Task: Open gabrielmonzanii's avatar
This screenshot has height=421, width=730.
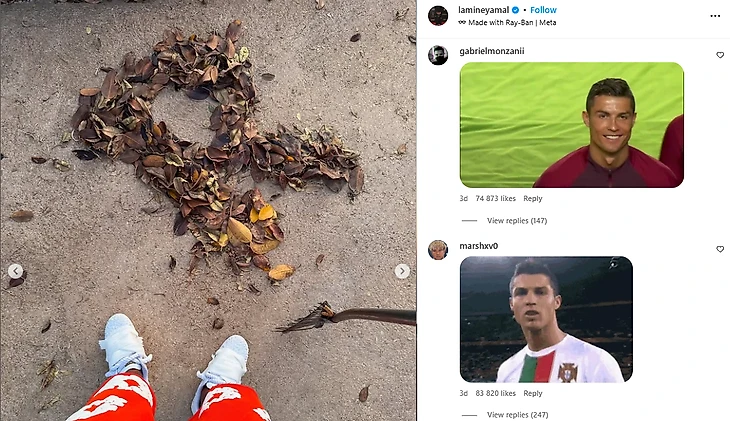Action: [438, 55]
